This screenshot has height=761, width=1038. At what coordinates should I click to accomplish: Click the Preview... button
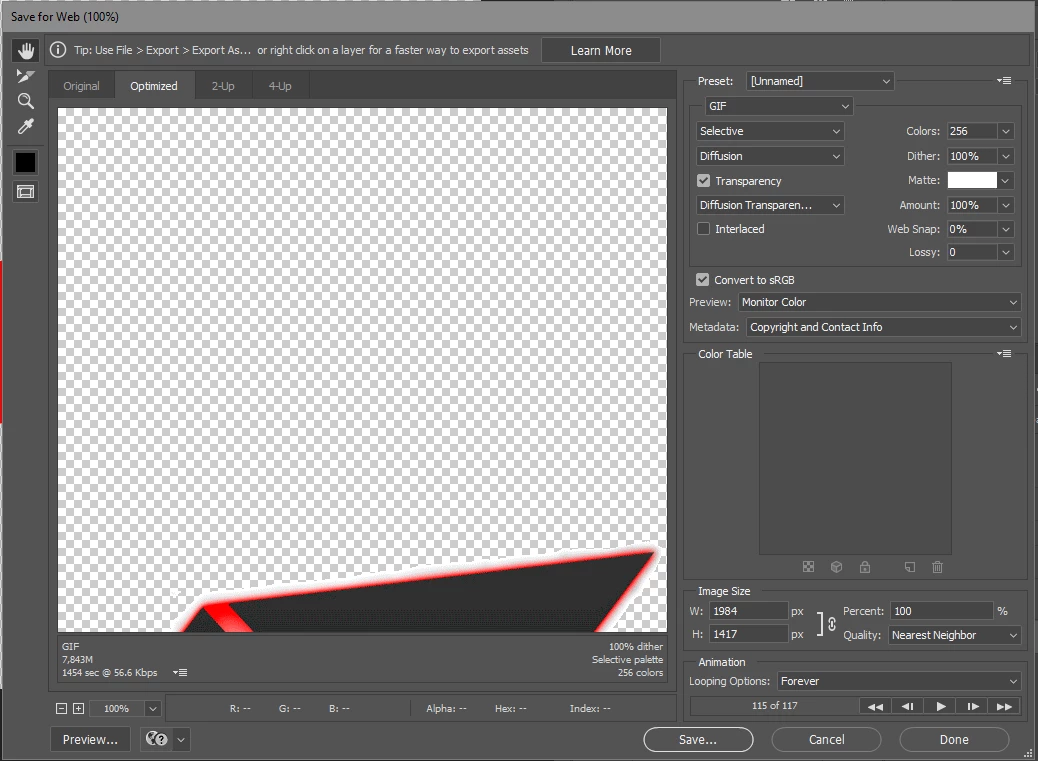click(x=90, y=739)
